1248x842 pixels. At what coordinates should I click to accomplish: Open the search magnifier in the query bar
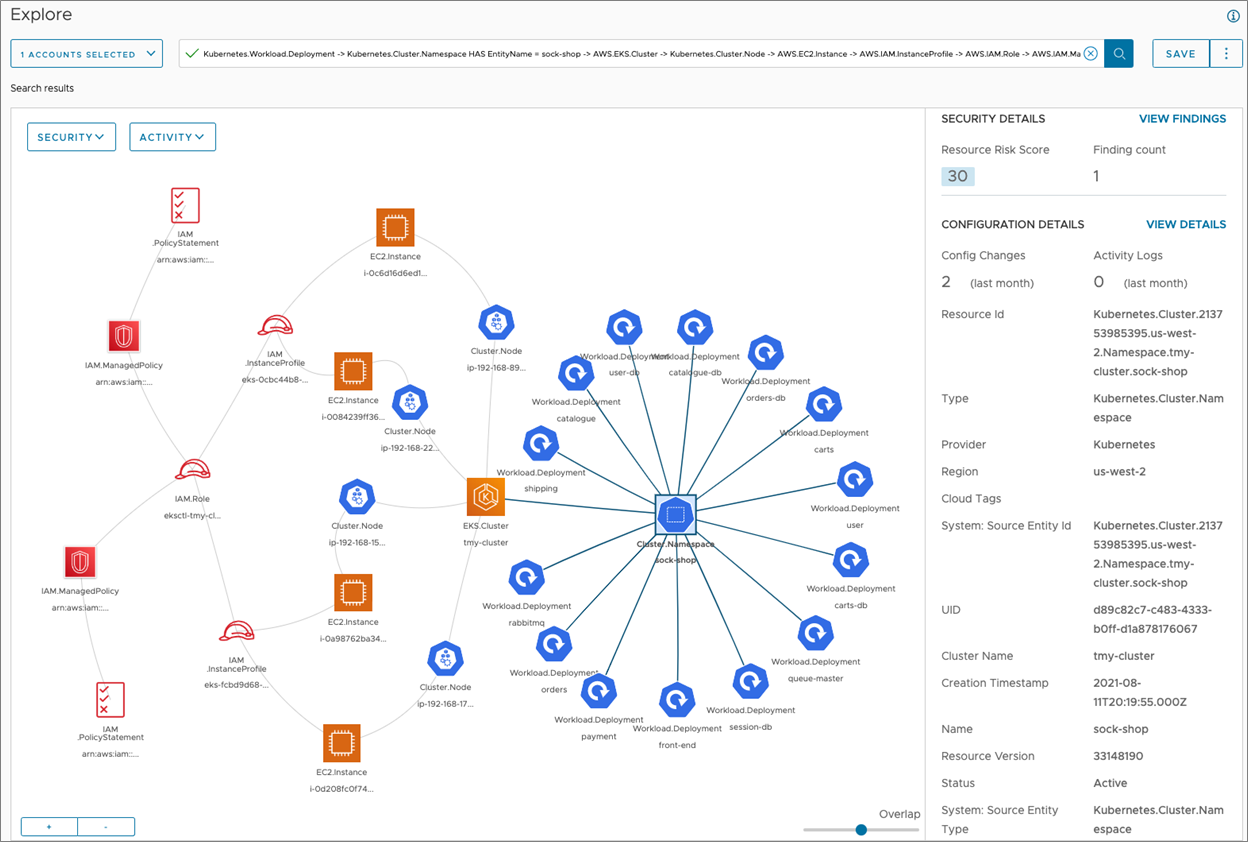coord(1118,53)
